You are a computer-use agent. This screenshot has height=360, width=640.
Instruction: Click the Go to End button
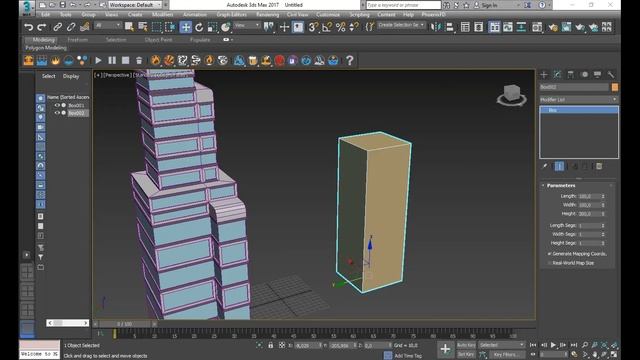tap(573, 345)
